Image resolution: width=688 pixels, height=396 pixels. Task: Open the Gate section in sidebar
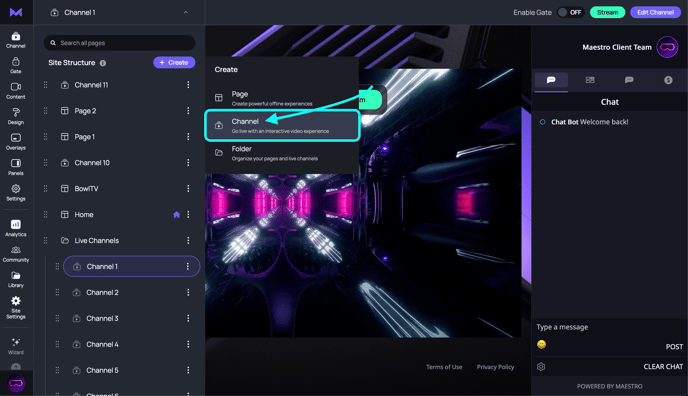pos(16,65)
